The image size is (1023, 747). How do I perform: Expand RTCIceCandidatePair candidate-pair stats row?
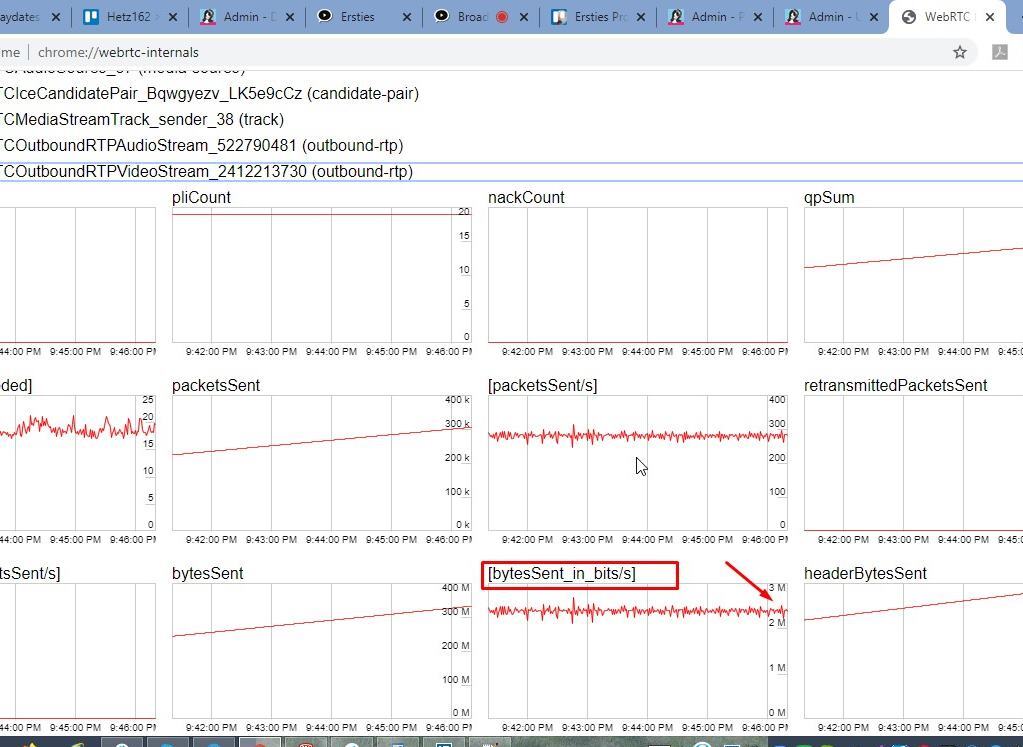pos(209,94)
